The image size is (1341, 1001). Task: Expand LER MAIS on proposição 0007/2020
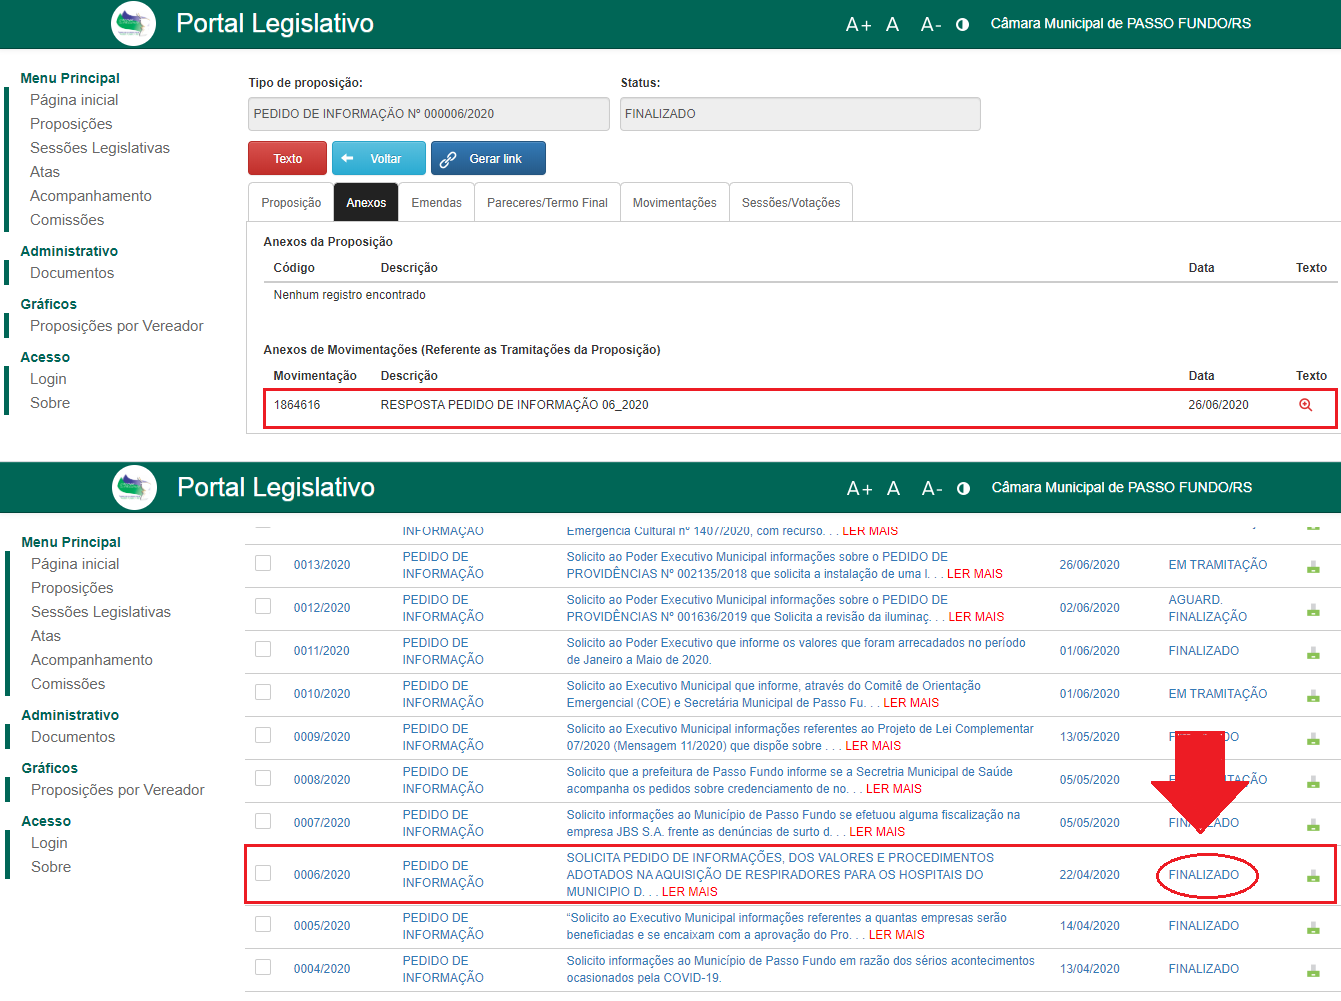[876, 832]
